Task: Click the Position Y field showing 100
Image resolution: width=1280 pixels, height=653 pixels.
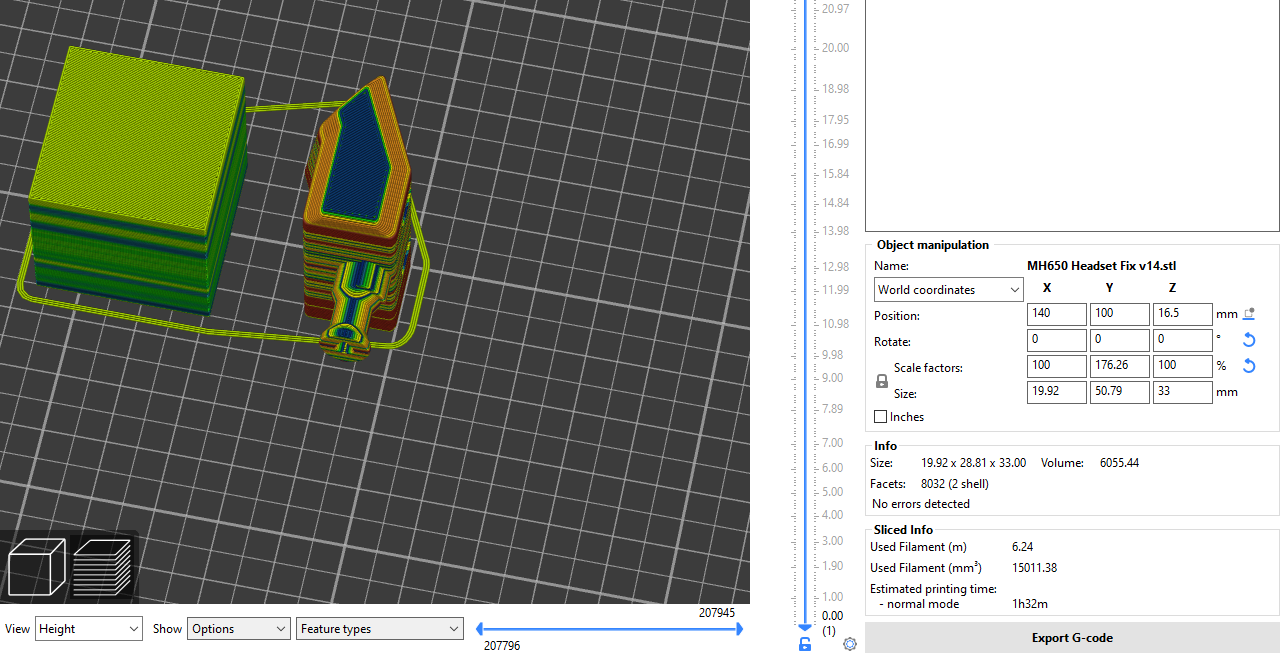Action: (x=1120, y=314)
